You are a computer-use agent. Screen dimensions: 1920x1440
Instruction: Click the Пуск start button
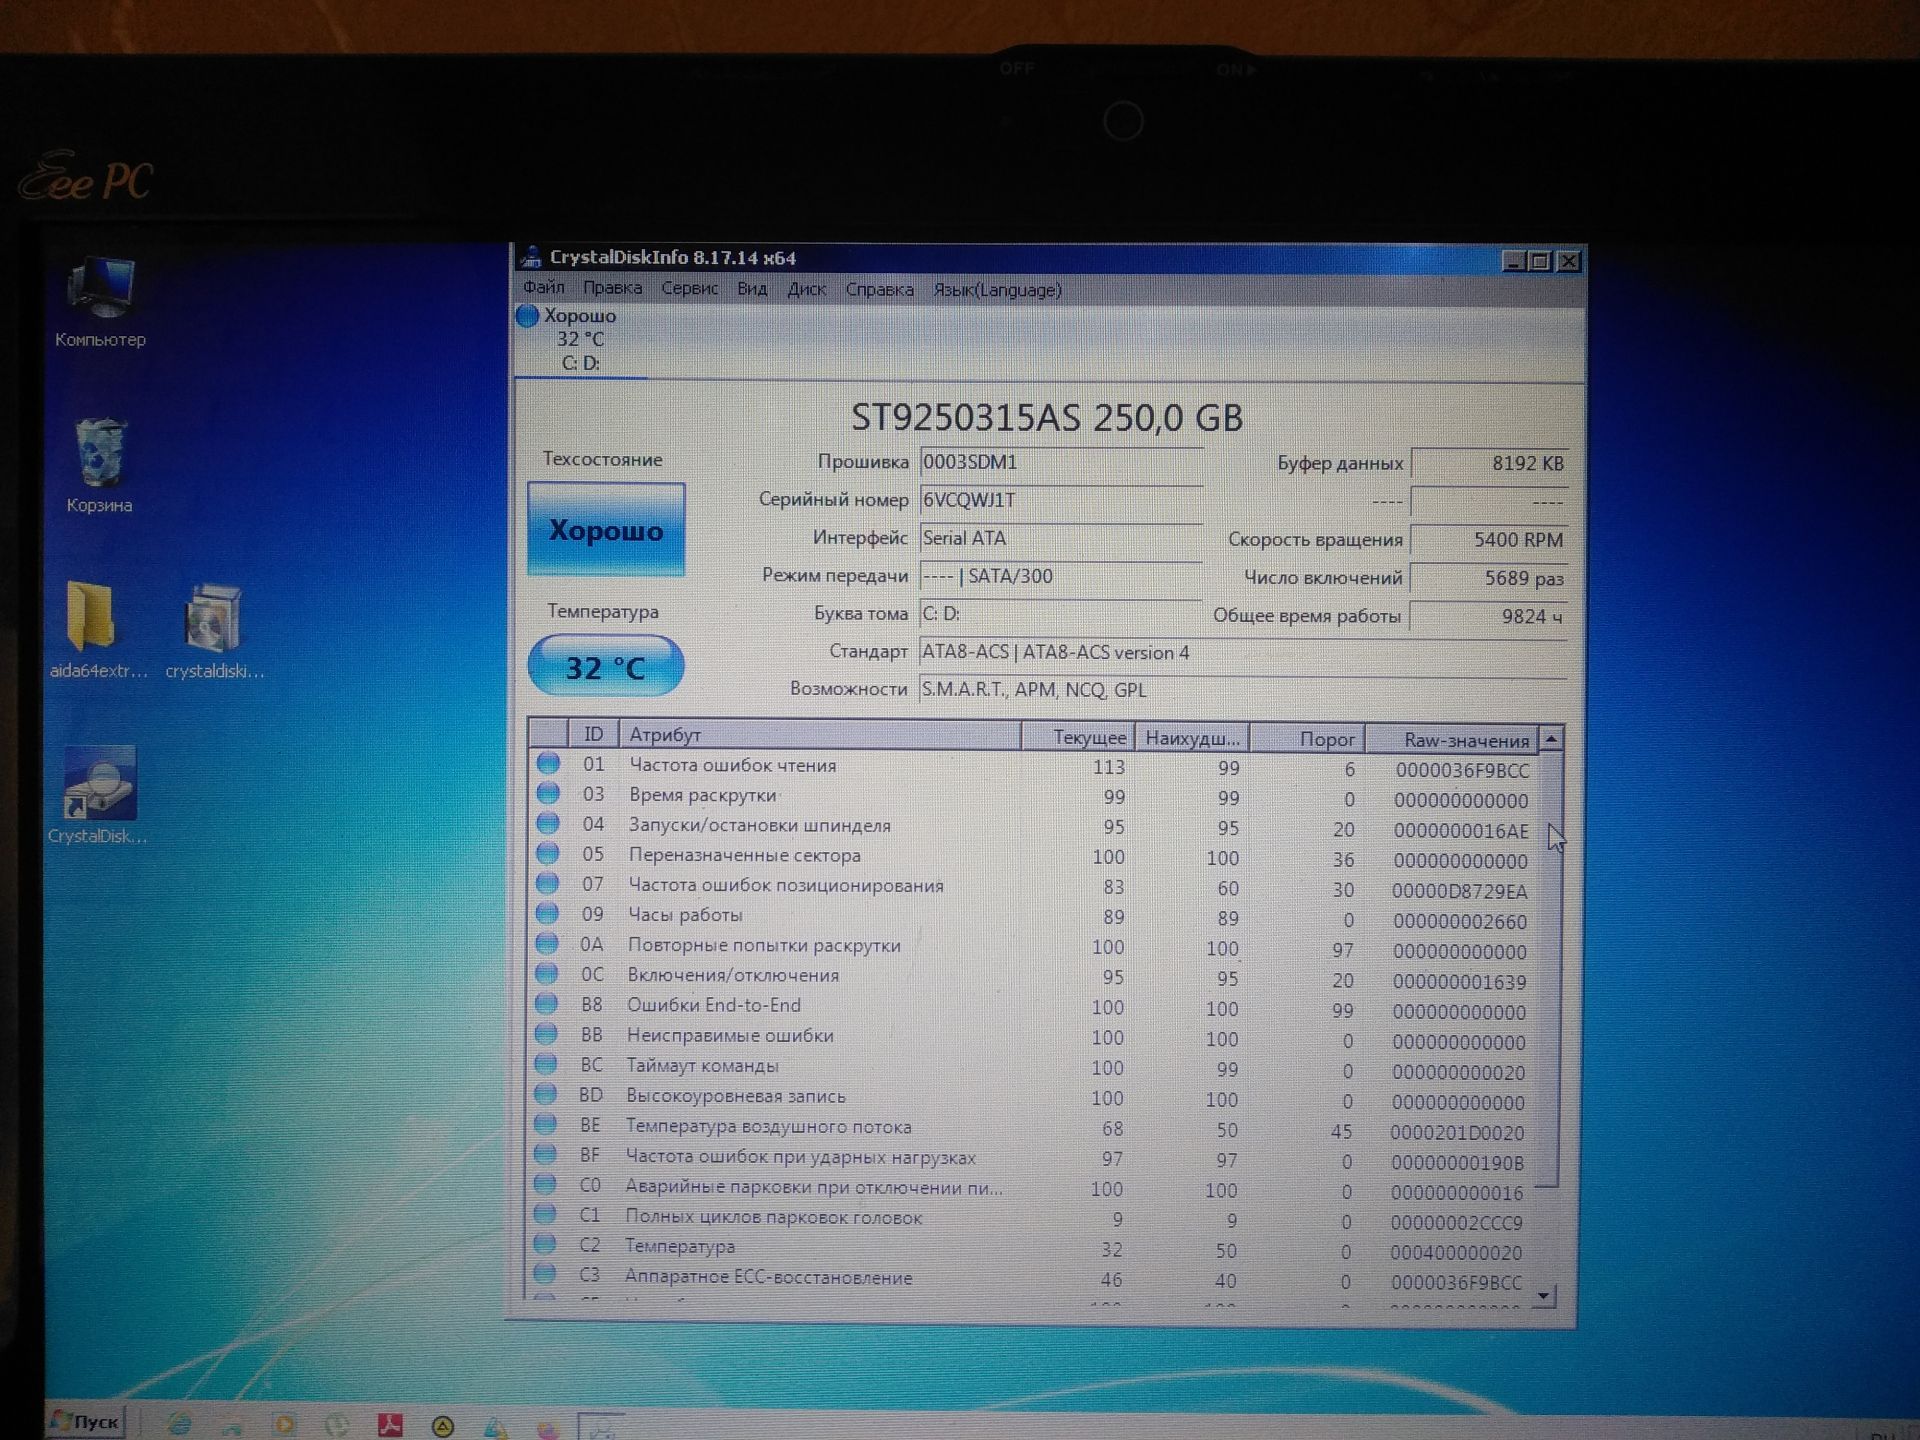pyautogui.click(x=87, y=1422)
